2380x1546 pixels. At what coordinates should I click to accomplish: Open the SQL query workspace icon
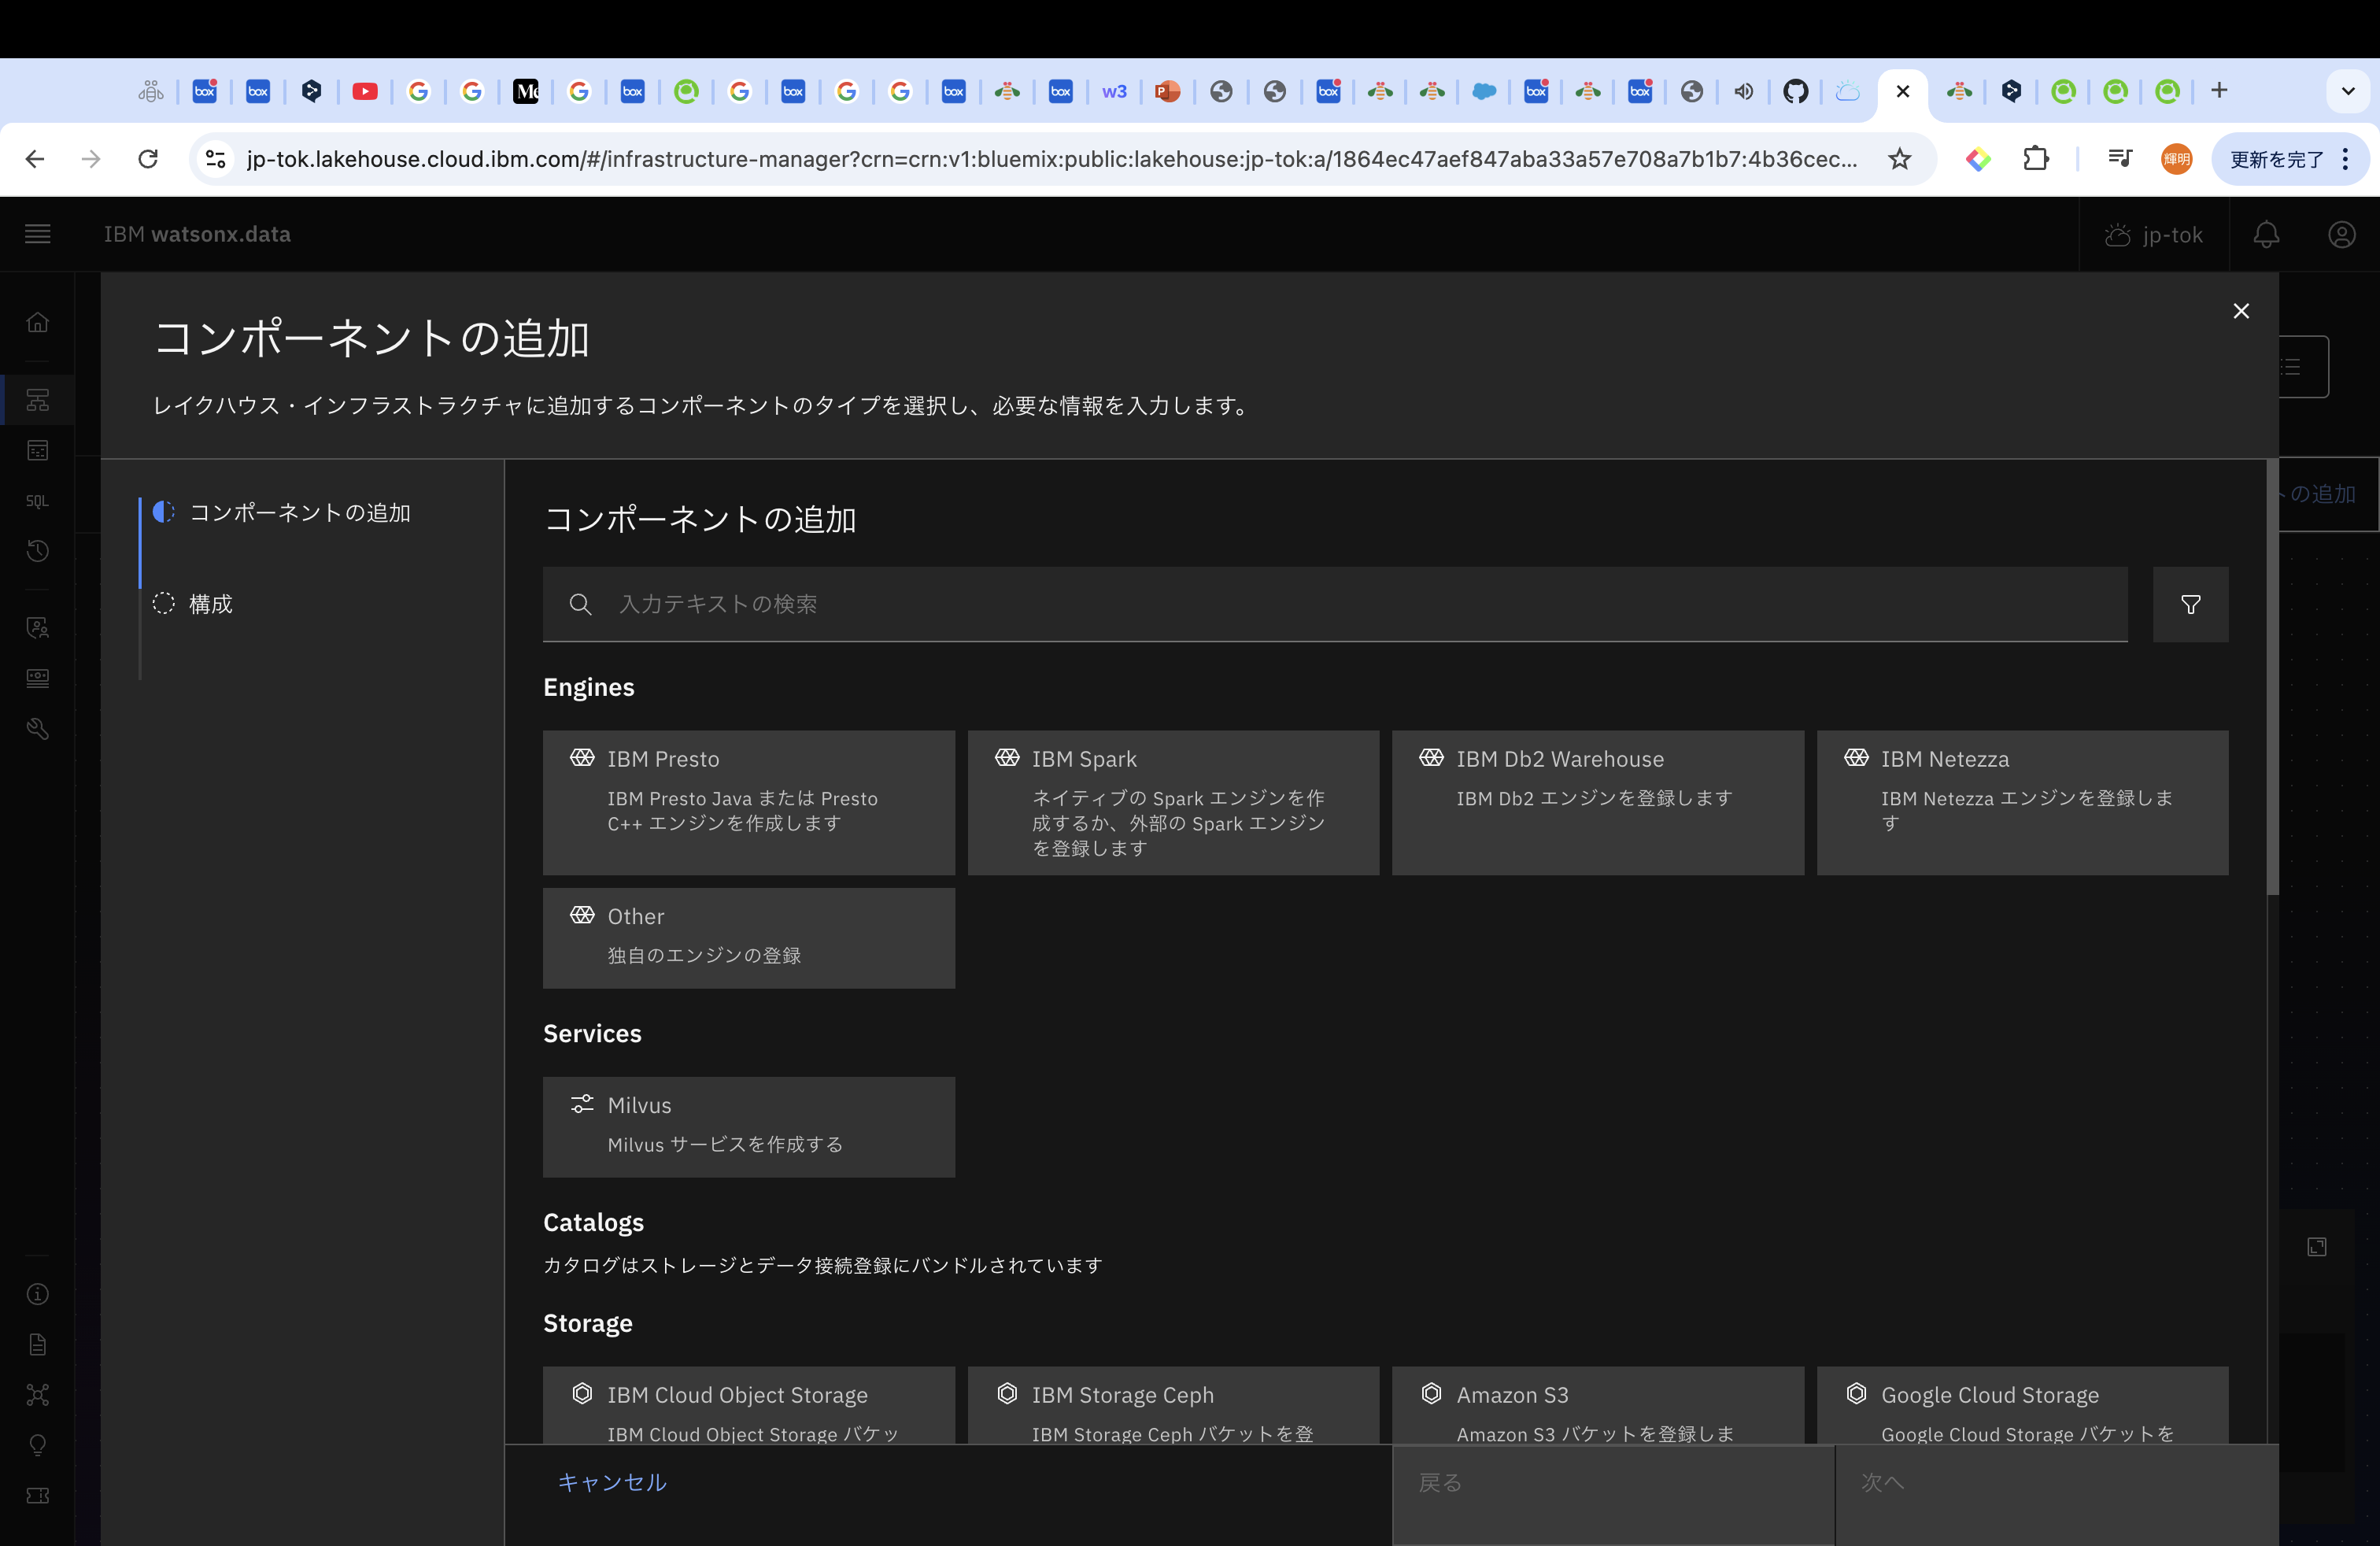(37, 501)
